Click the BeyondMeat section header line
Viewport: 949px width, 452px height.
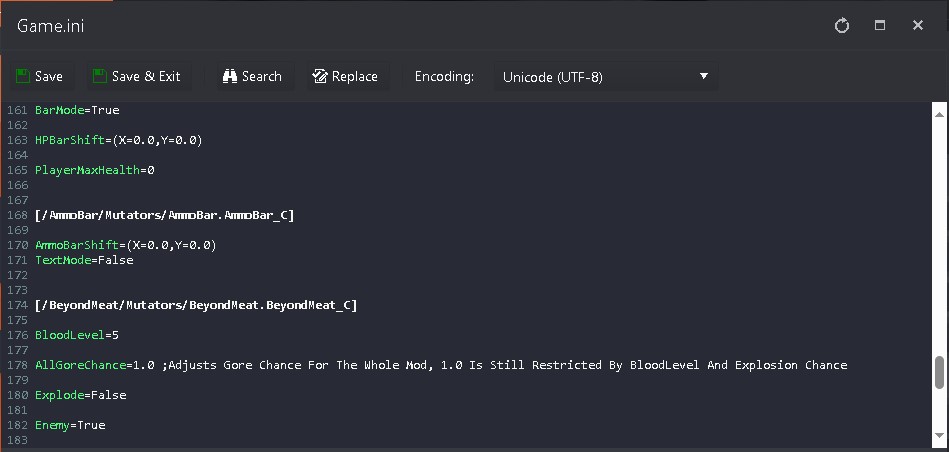pyautogui.click(x=196, y=306)
